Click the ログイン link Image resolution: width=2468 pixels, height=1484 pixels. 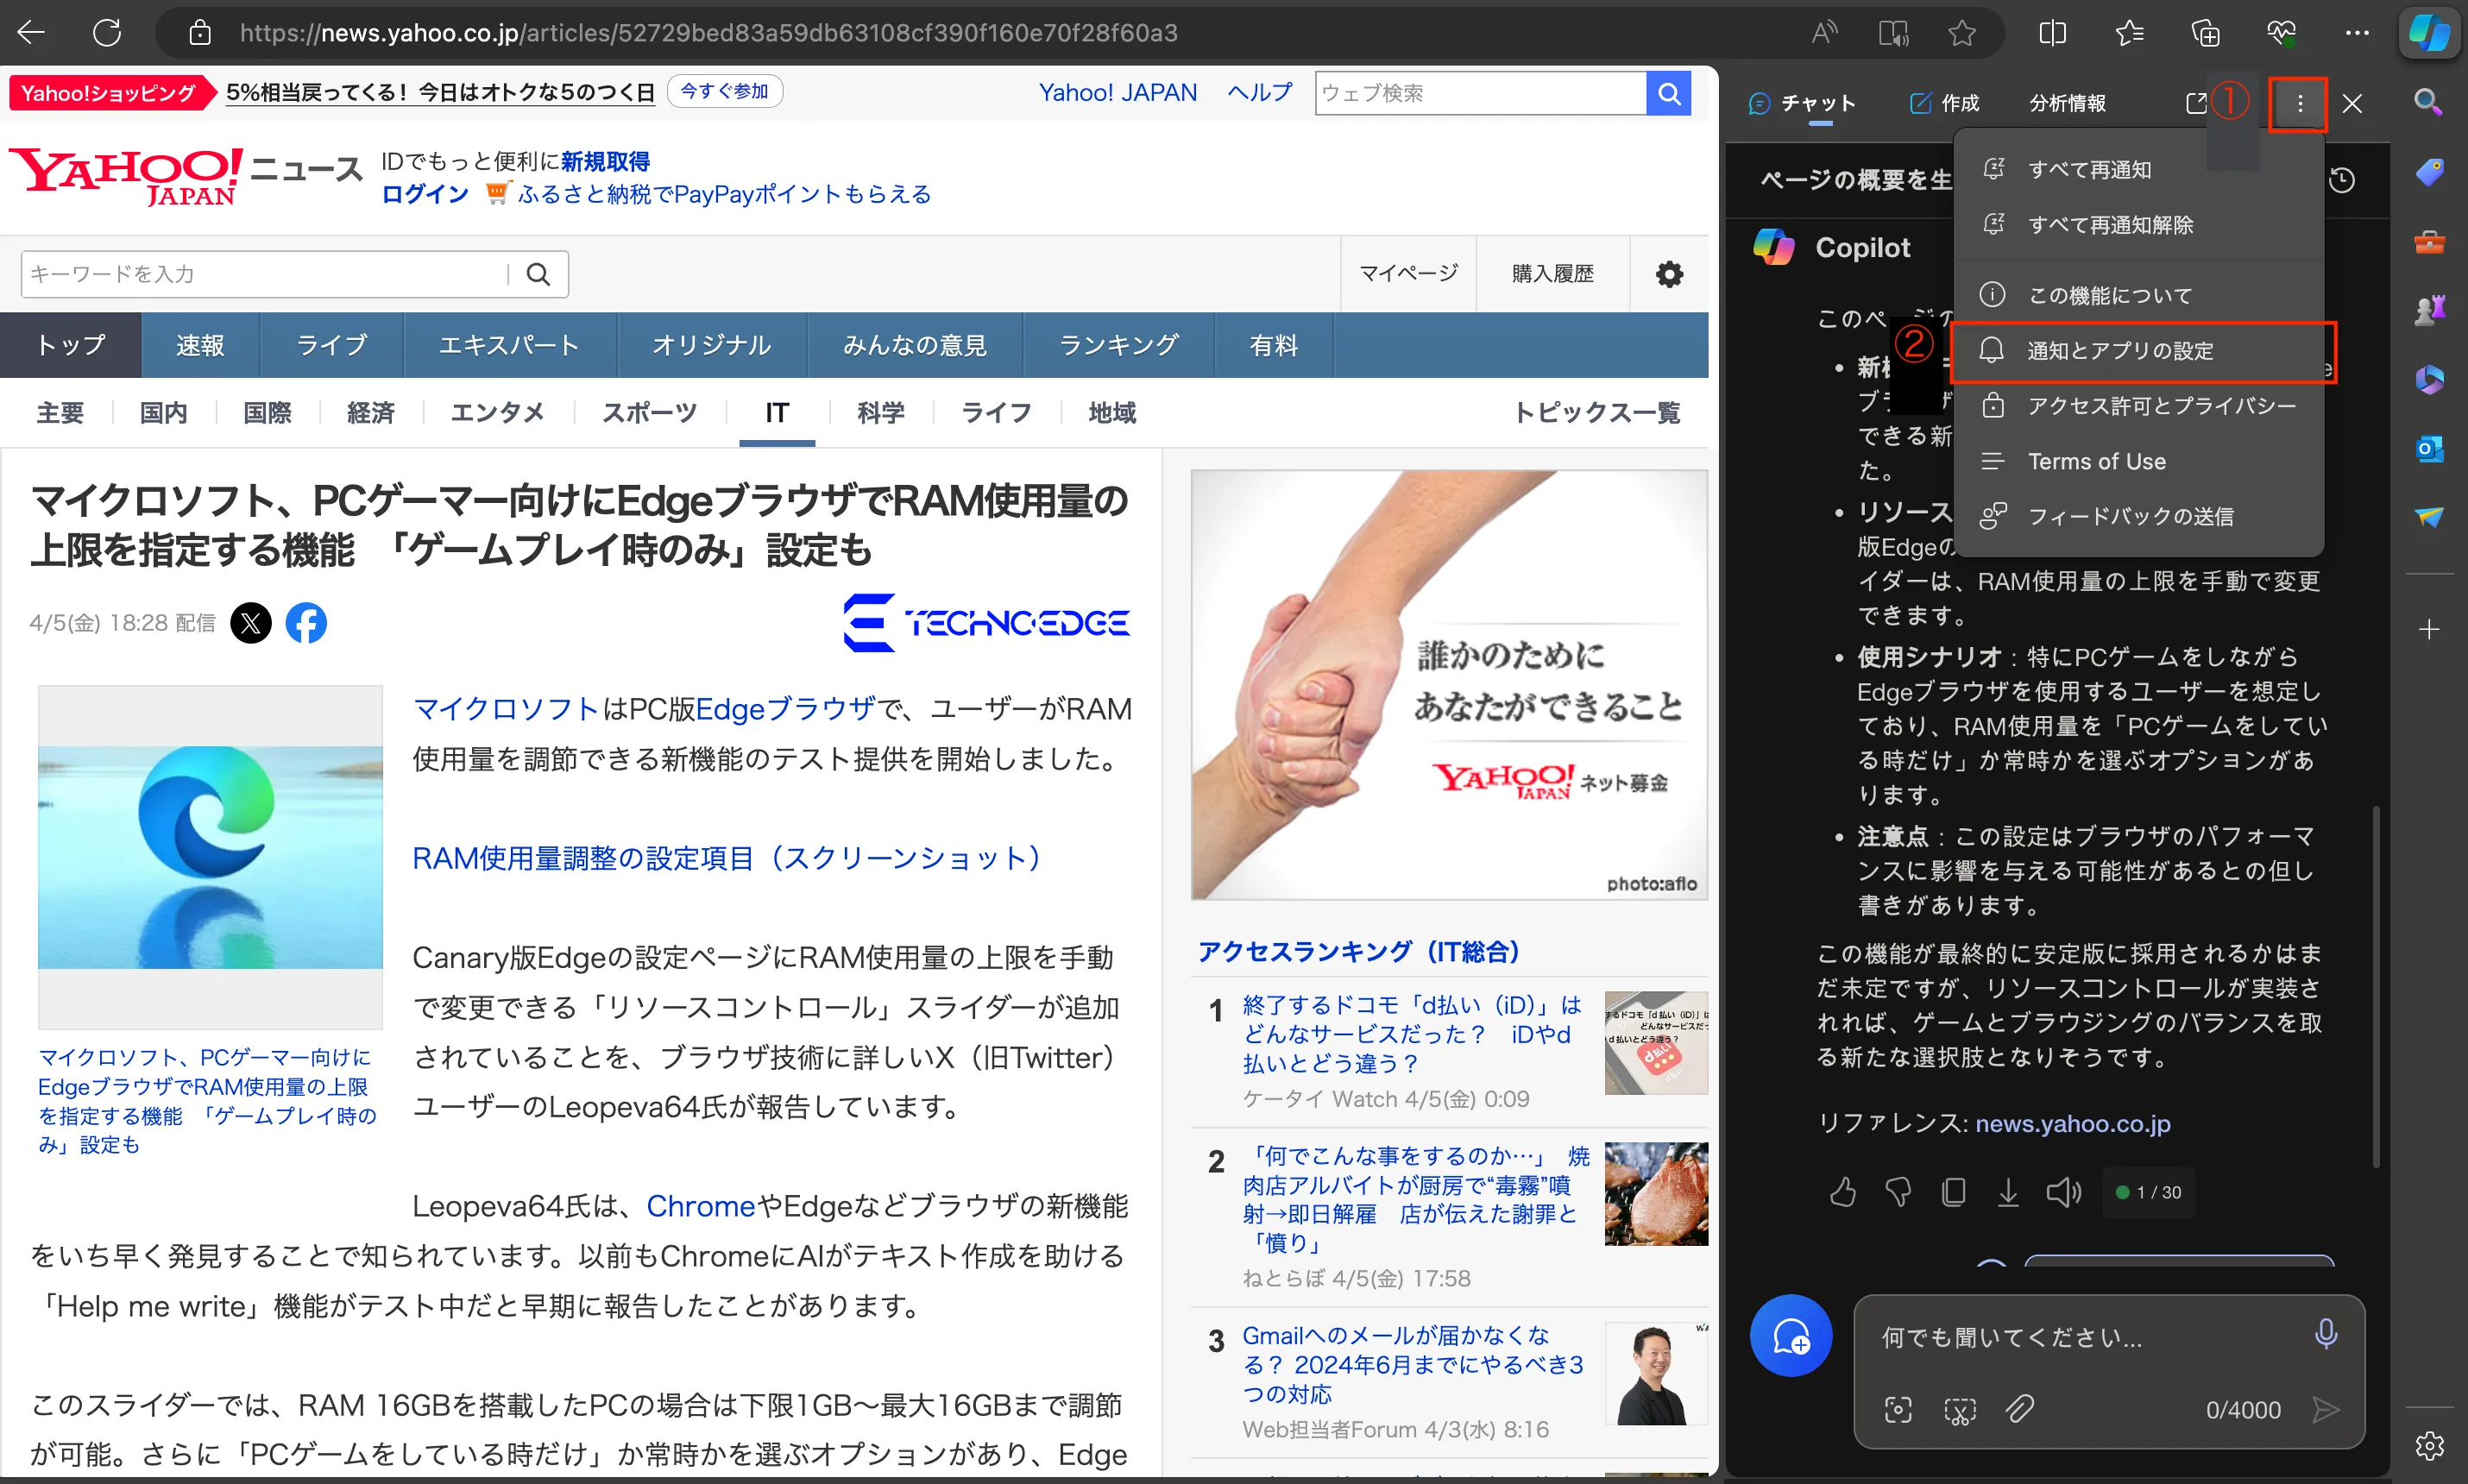pos(425,194)
